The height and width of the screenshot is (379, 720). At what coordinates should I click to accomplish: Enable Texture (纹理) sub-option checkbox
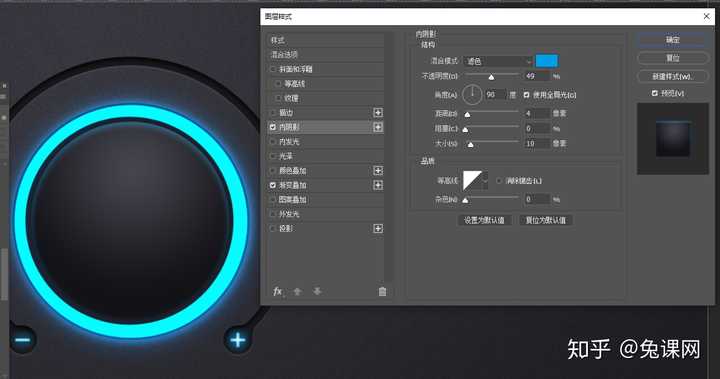[278, 98]
